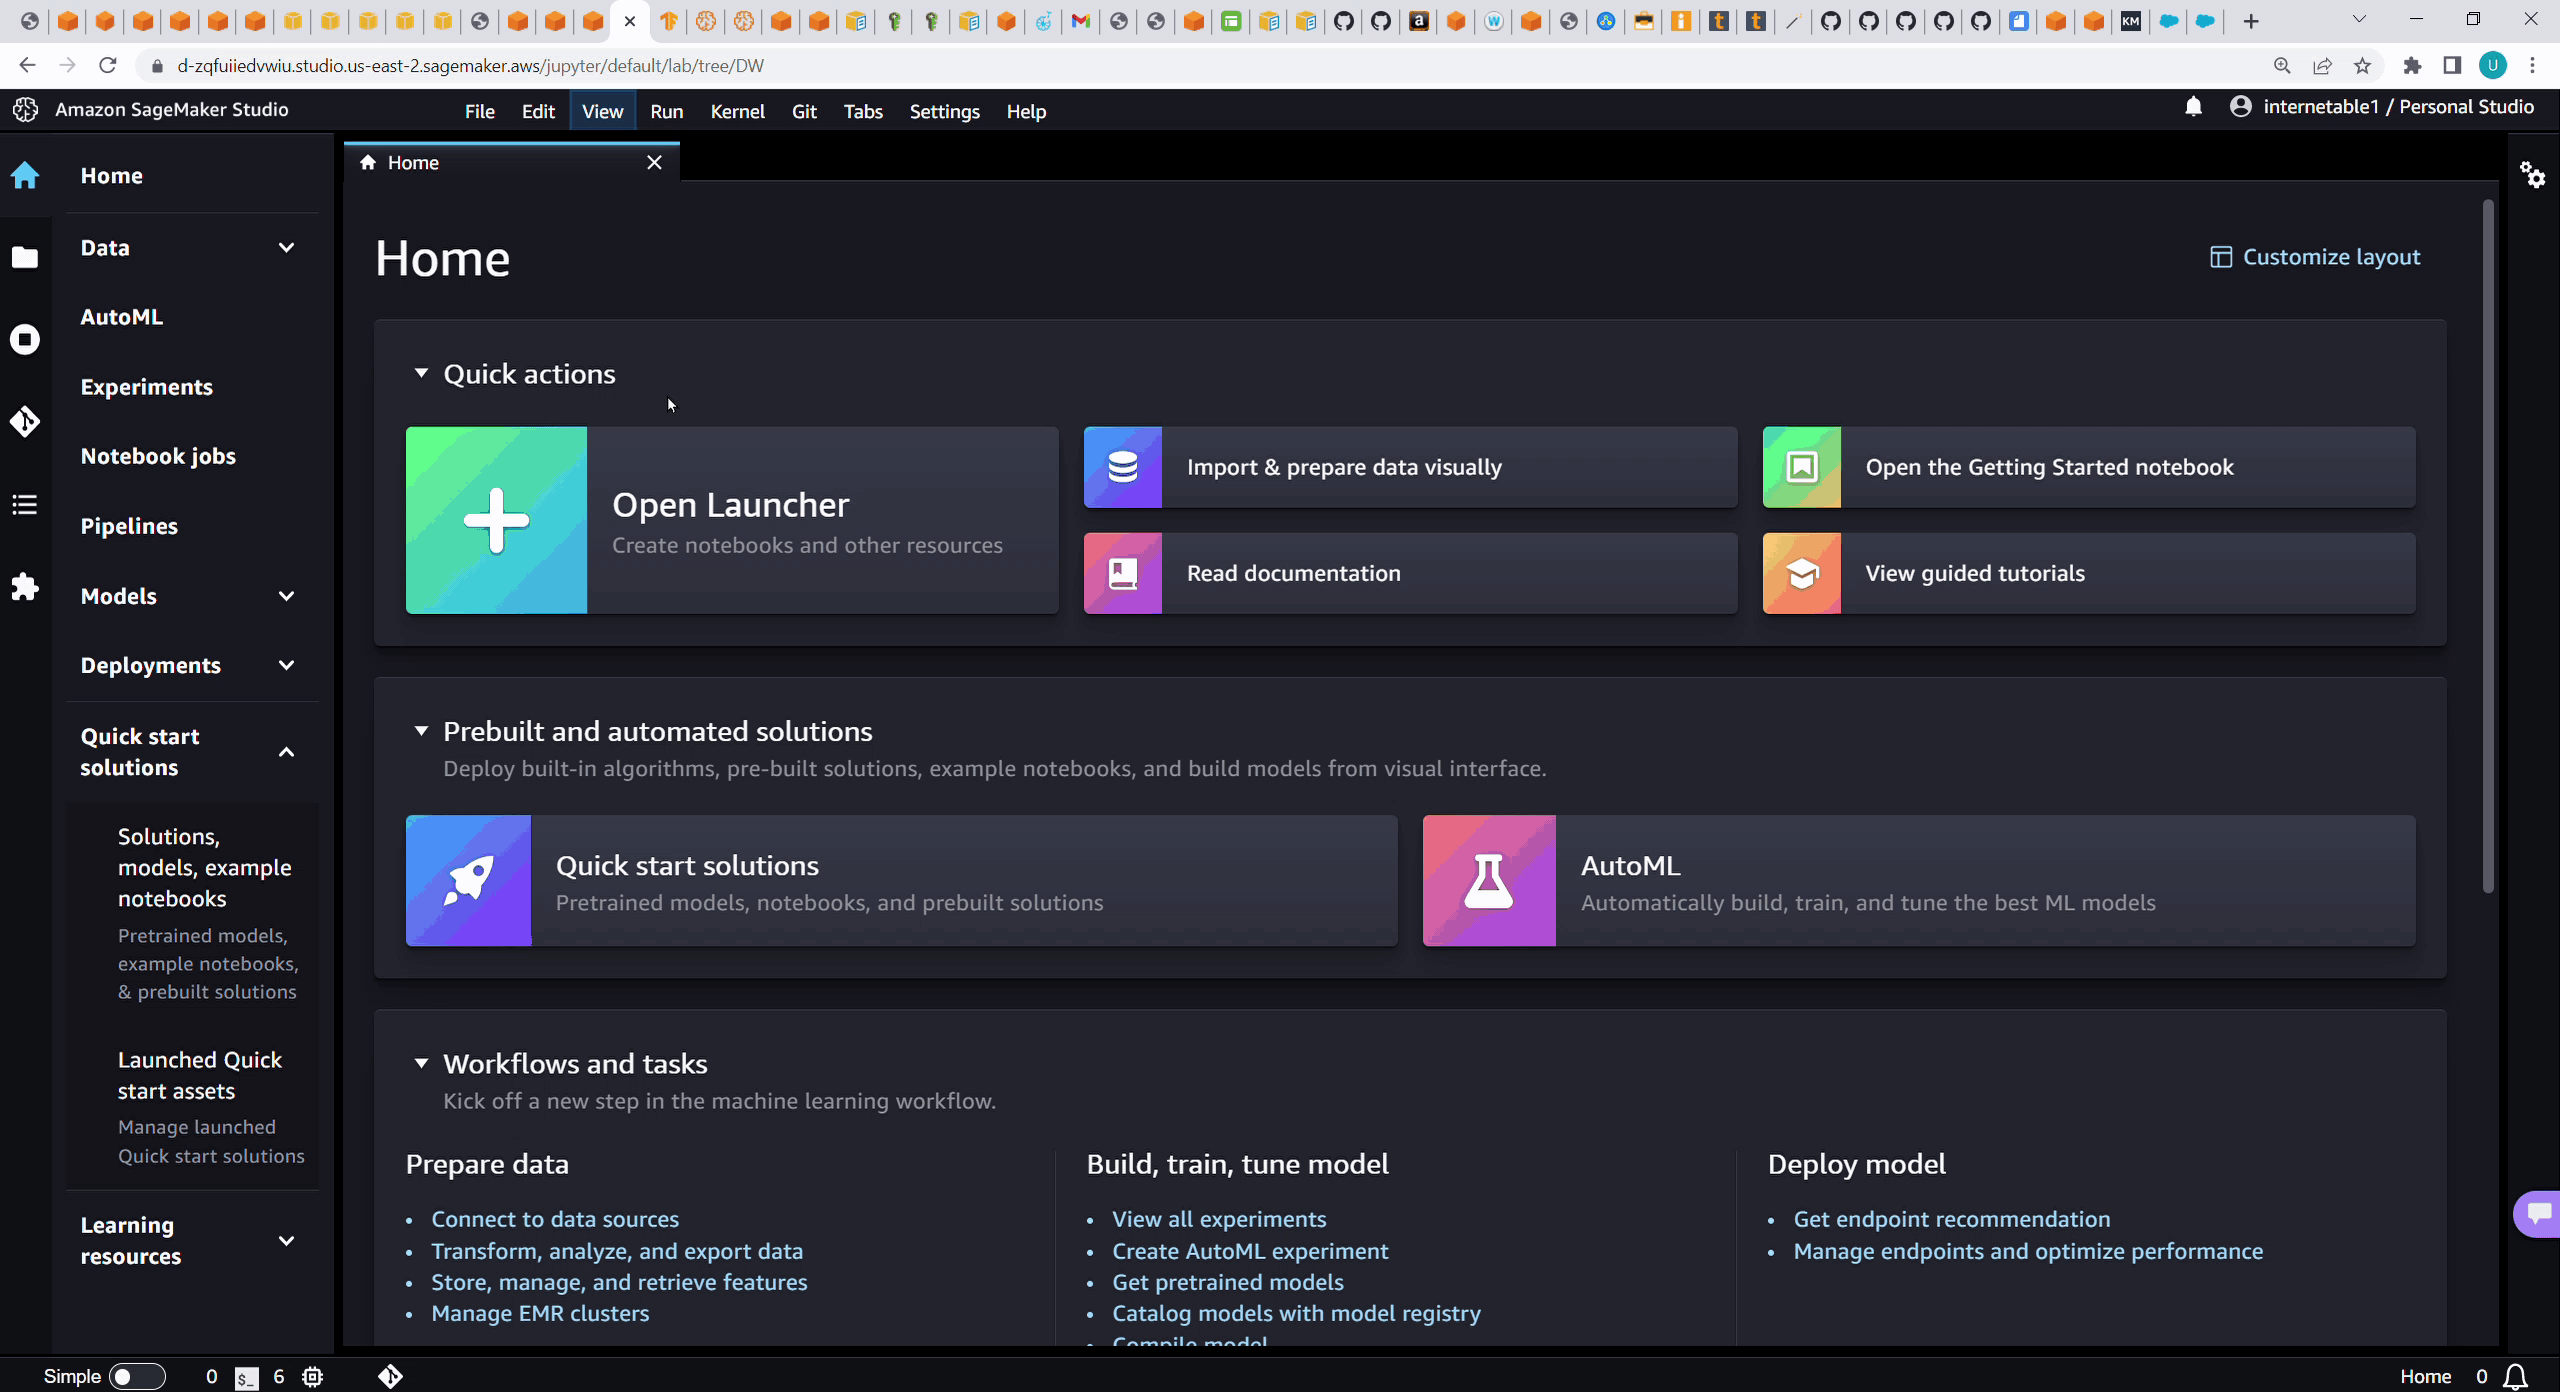The image size is (2560, 1392).
Task: Open the Settings menu
Action: click(944, 111)
